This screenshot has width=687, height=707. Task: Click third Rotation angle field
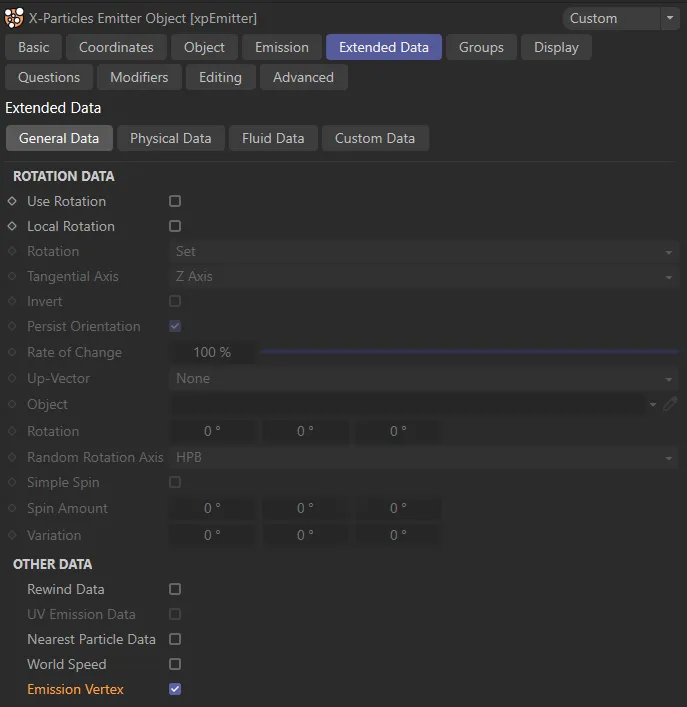pos(398,431)
